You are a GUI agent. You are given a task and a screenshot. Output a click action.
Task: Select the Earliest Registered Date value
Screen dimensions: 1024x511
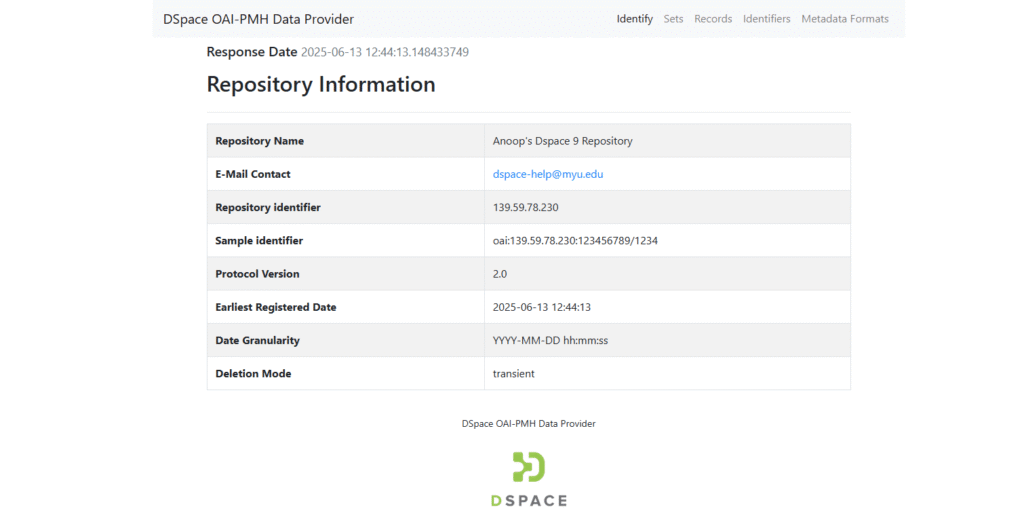542,307
